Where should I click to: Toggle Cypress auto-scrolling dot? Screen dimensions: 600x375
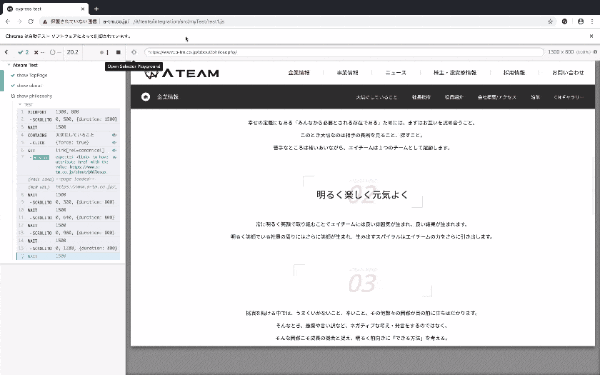coord(102,52)
